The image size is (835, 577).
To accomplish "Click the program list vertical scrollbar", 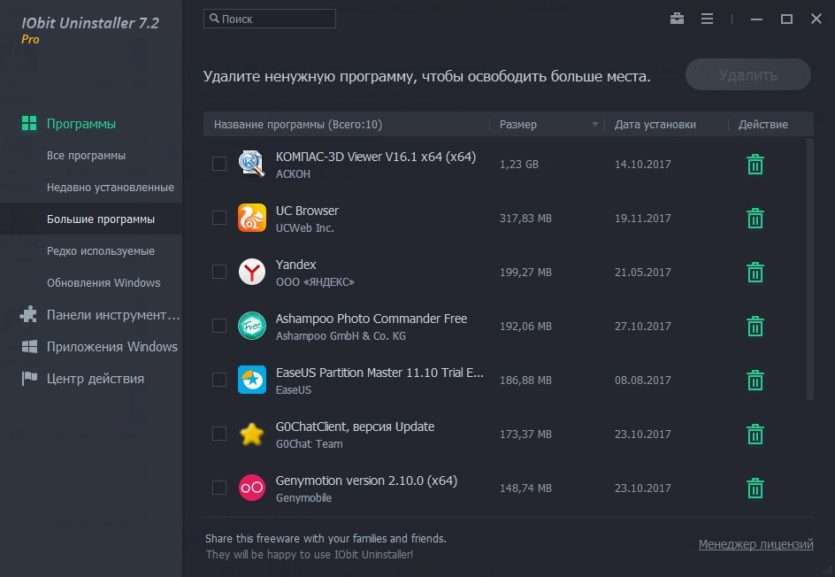I will [809, 269].
